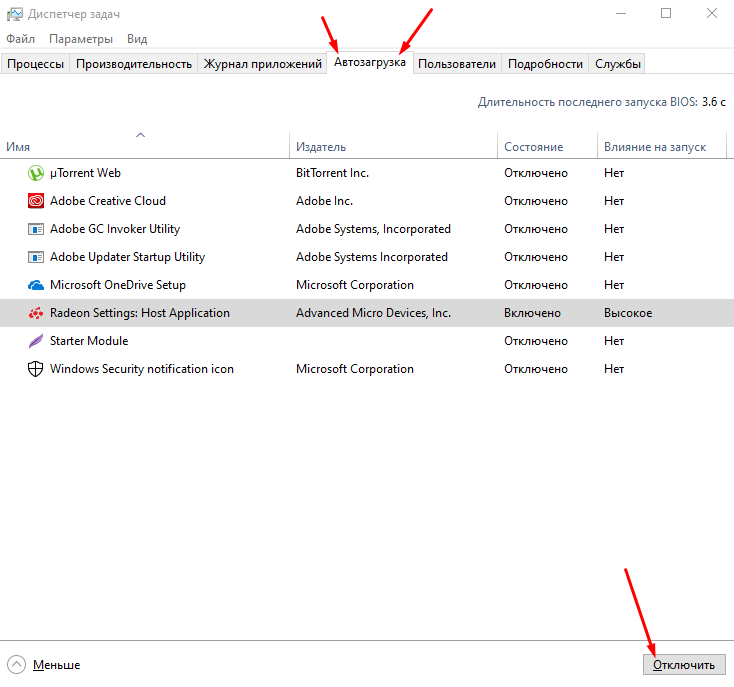Image resolution: width=734 pixels, height=687 pixels.
Task: Click Нет impact in Adobe Creative Cloud row
Action: coord(614,201)
